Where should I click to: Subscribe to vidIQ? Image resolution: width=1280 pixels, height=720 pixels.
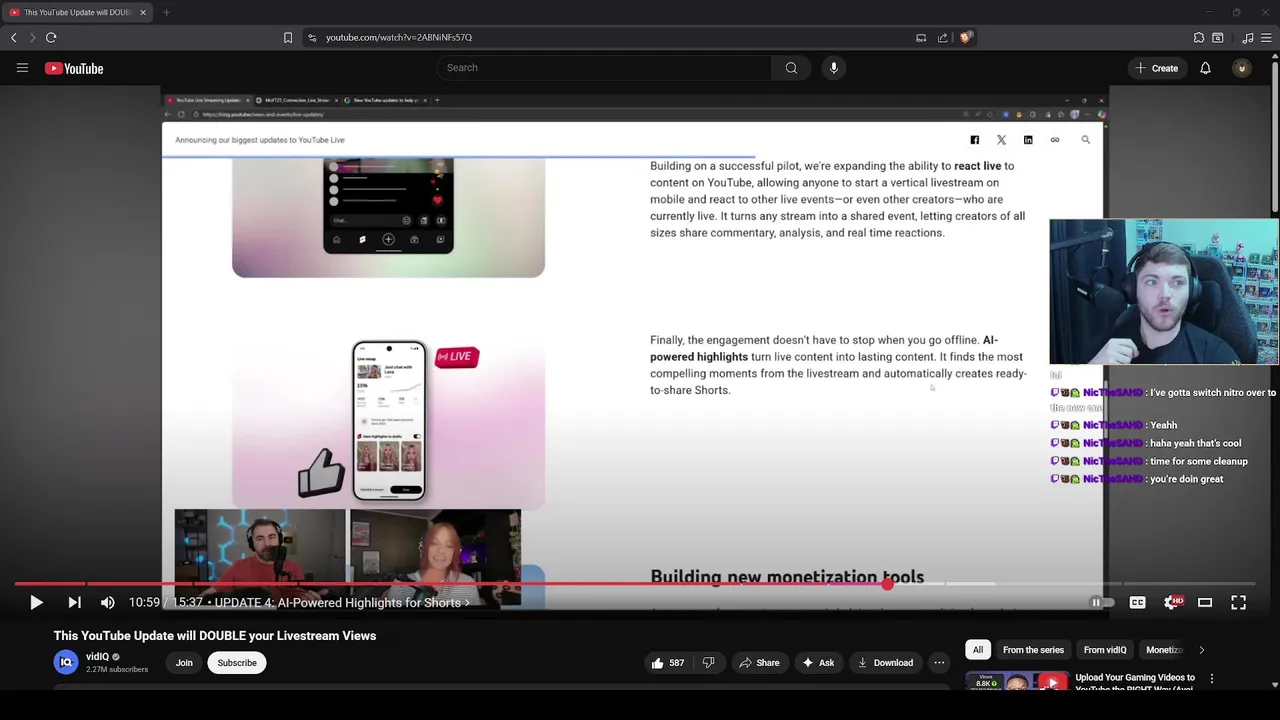[x=237, y=663]
